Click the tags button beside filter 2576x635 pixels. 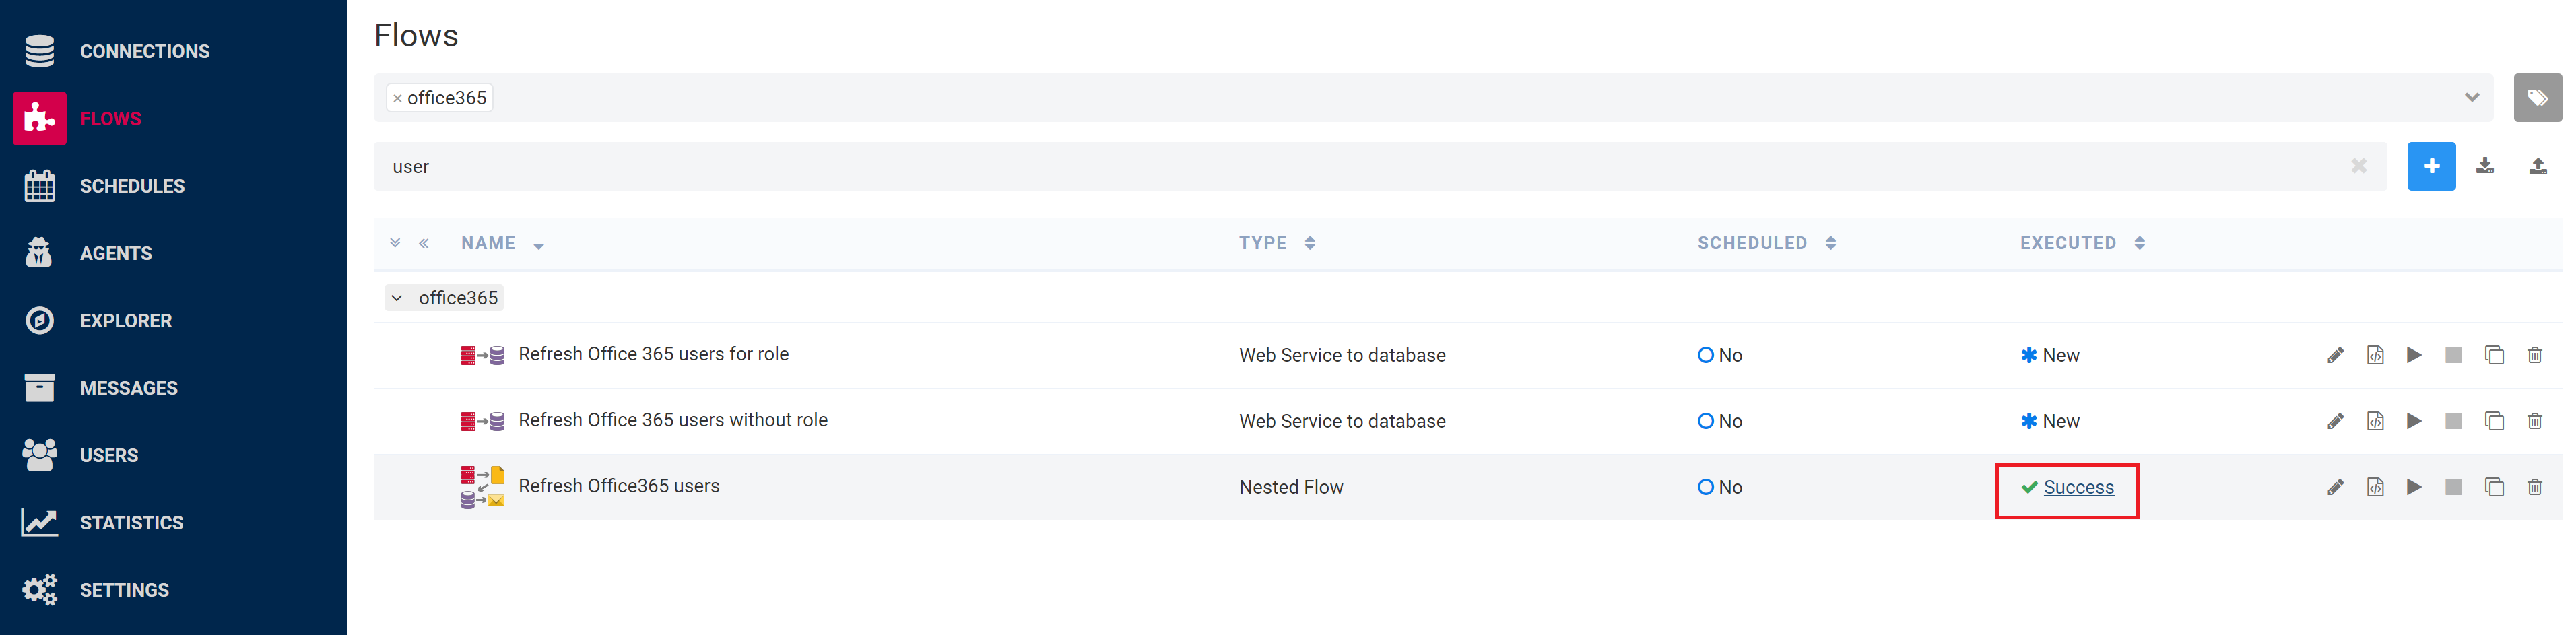tap(2537, 97)
